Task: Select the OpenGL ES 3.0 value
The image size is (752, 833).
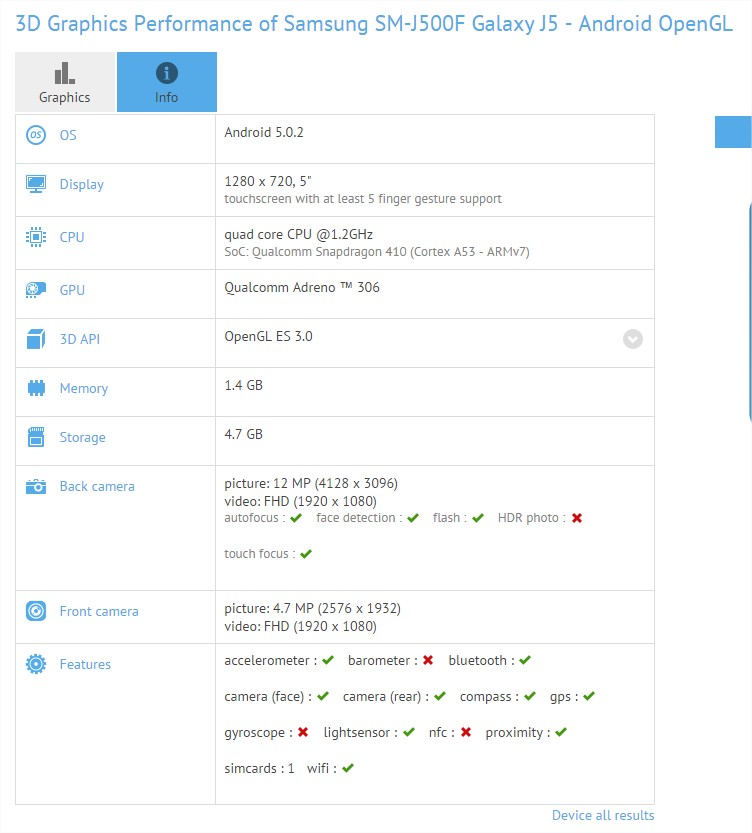Action: [x=268, y=336]
